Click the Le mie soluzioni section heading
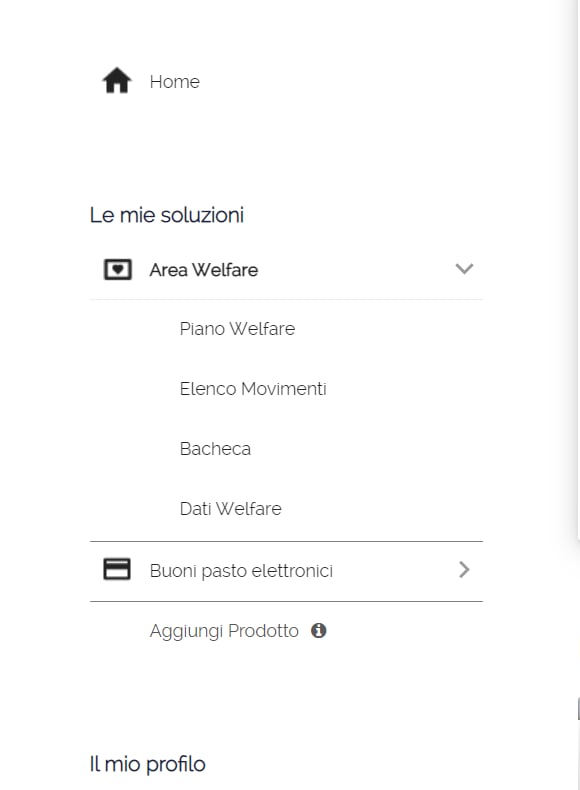 click(167, 215)
